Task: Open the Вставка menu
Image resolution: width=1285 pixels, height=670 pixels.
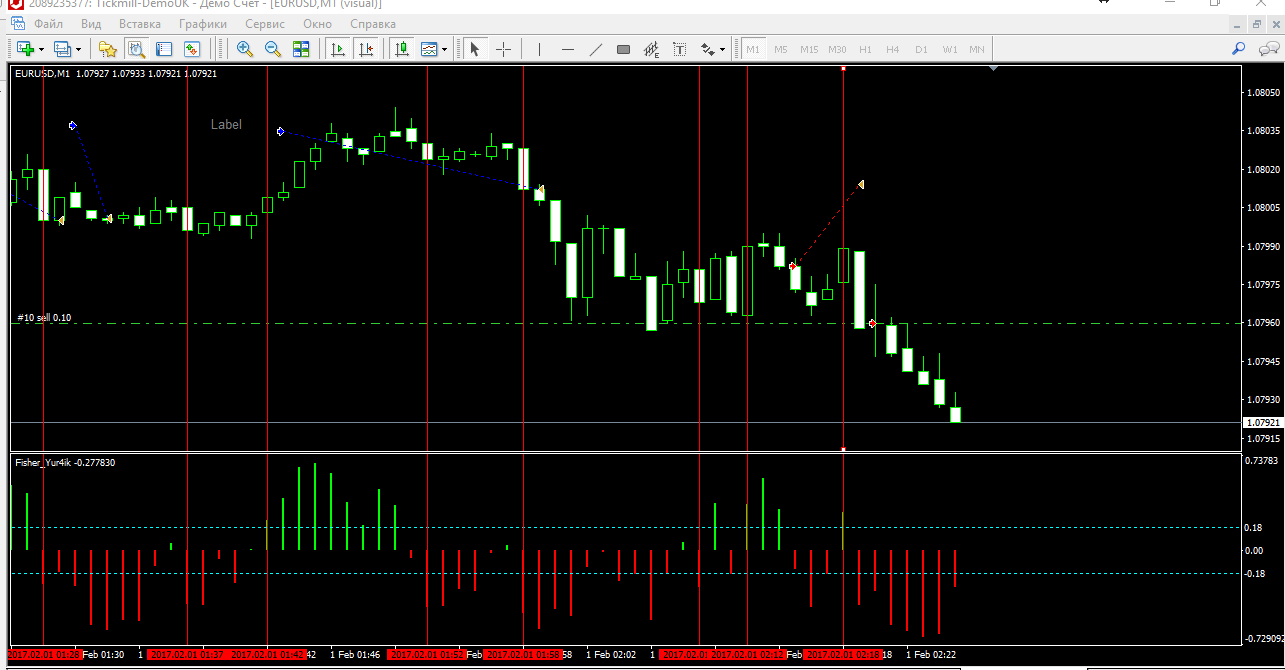Action: coord(140,23)
